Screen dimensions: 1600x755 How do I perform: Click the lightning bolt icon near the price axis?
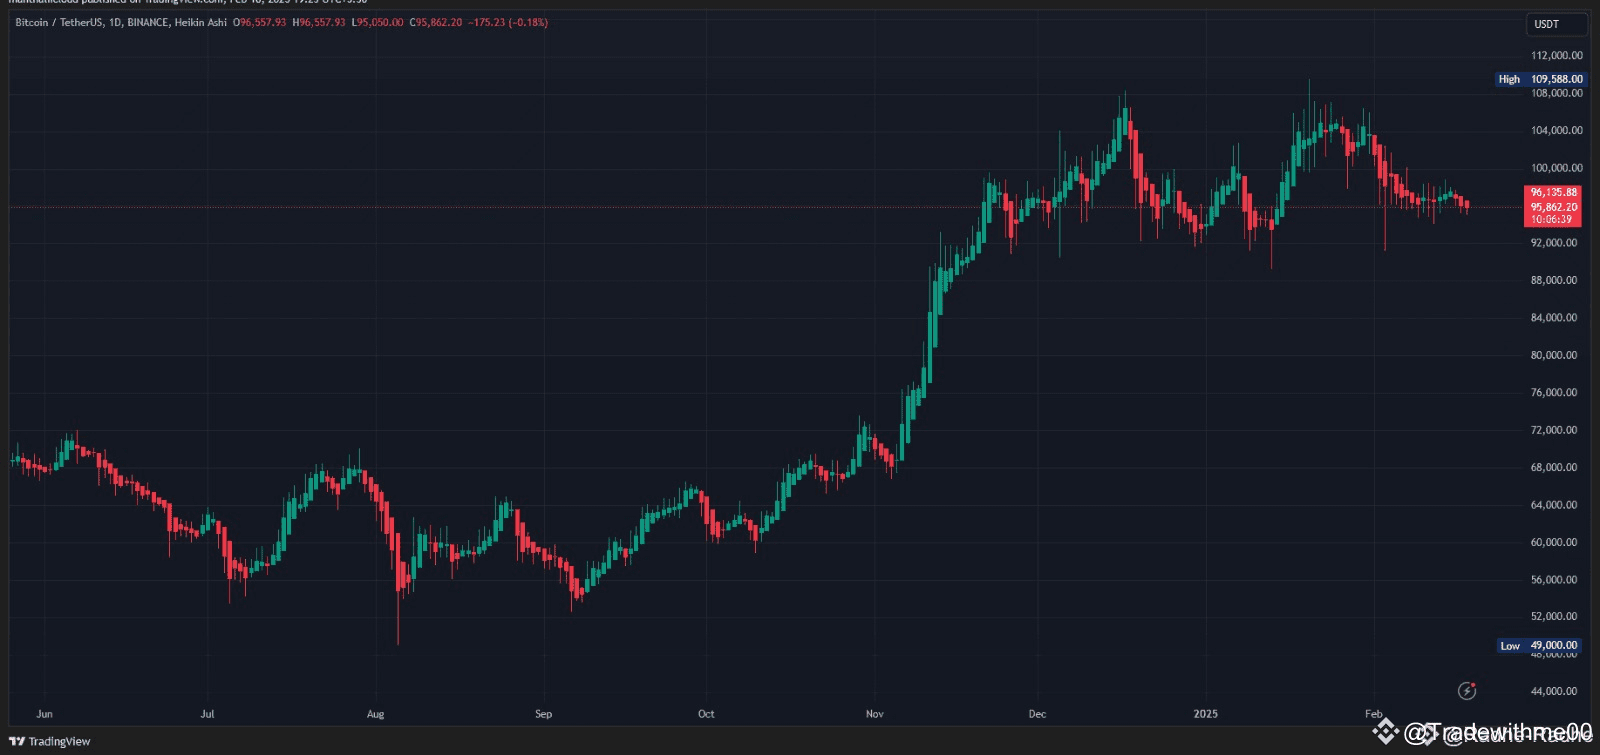click(x=1467, y=690)
